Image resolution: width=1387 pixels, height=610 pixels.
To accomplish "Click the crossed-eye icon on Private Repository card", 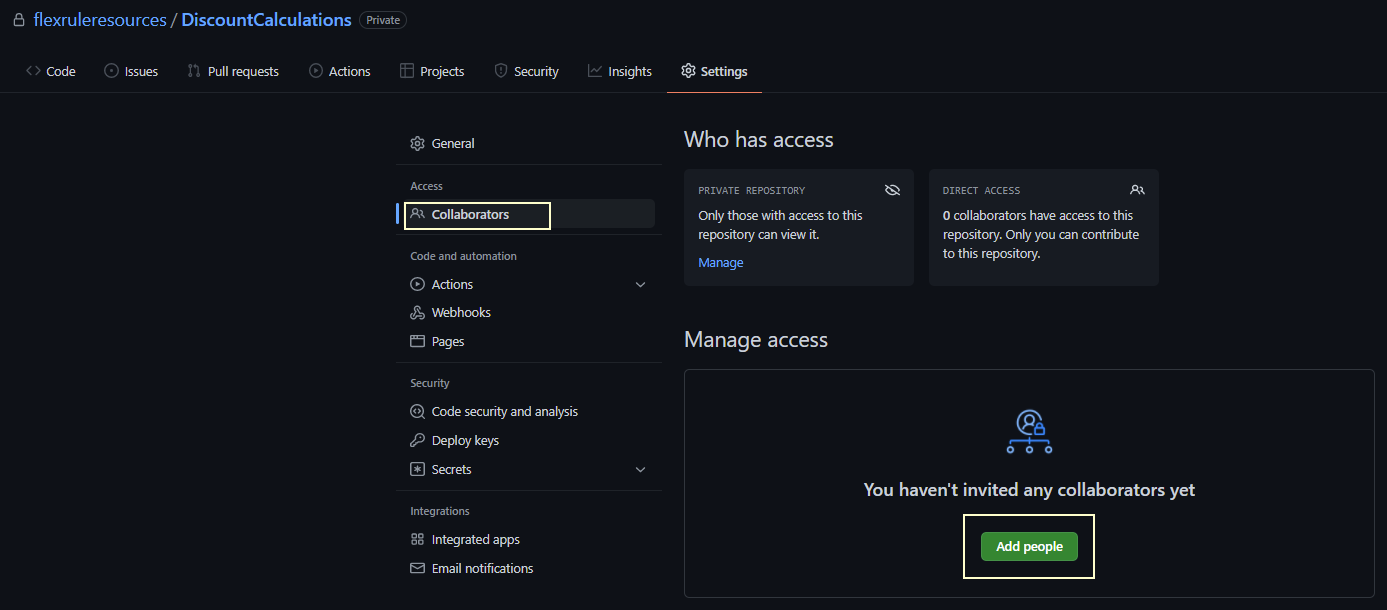I will click(892, 190).
